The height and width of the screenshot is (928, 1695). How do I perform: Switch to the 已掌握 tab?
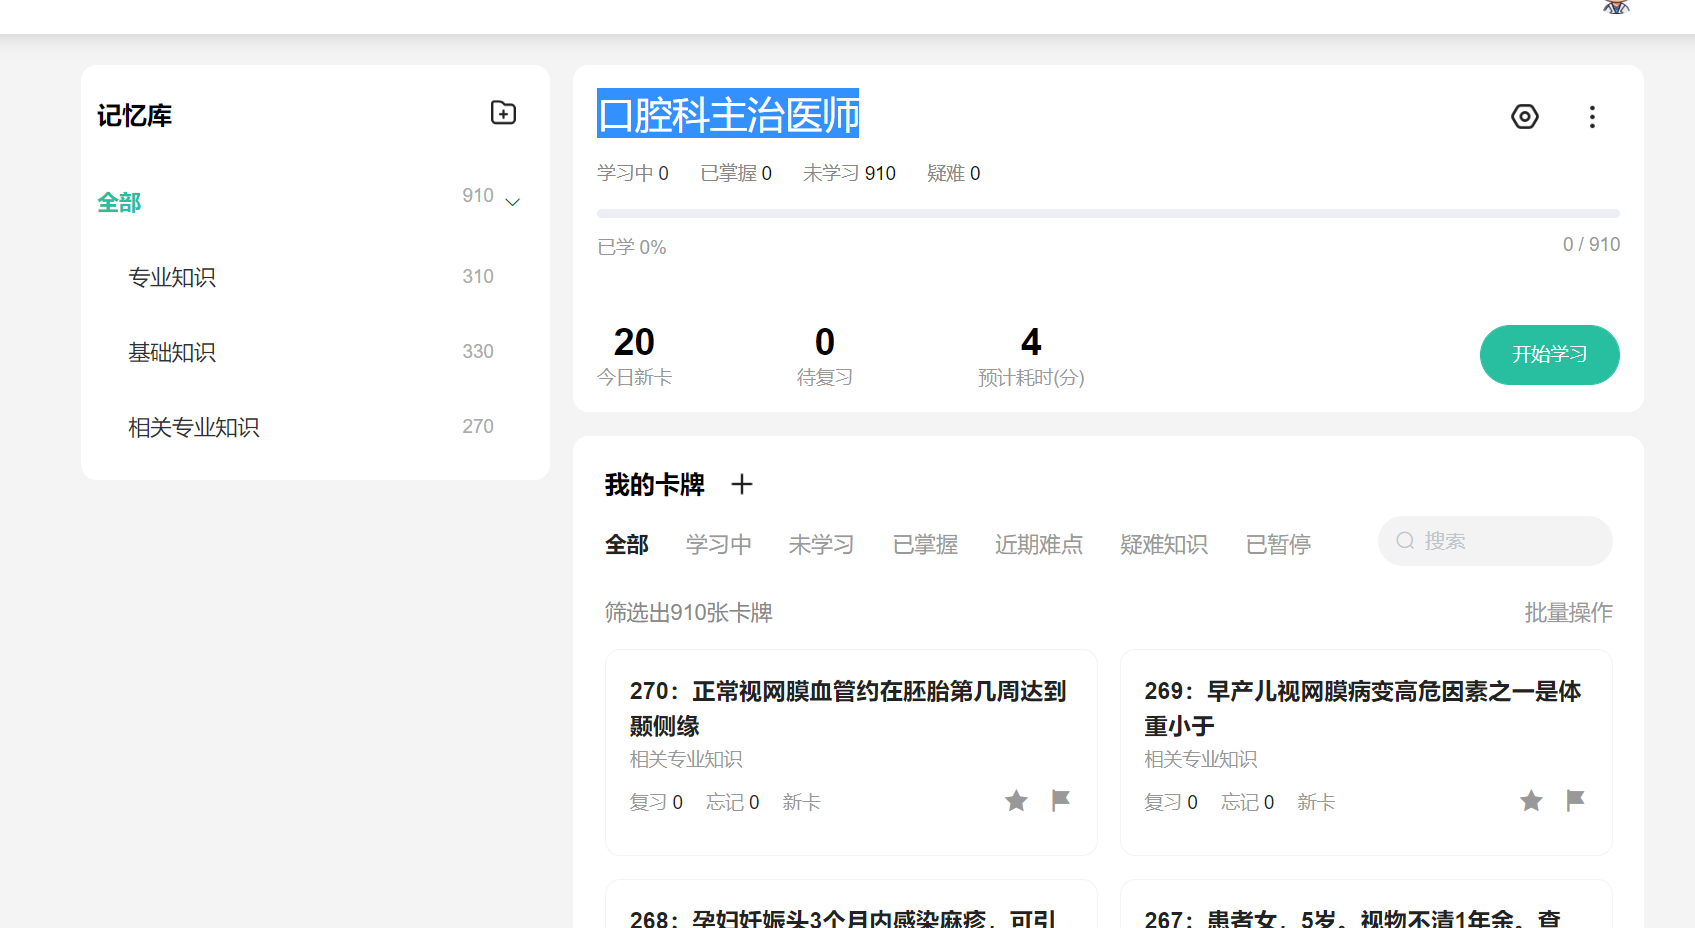[925, 545]
